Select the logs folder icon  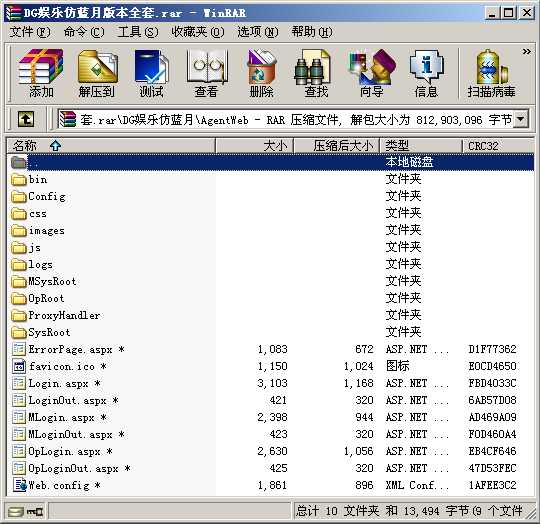(19, 264)
